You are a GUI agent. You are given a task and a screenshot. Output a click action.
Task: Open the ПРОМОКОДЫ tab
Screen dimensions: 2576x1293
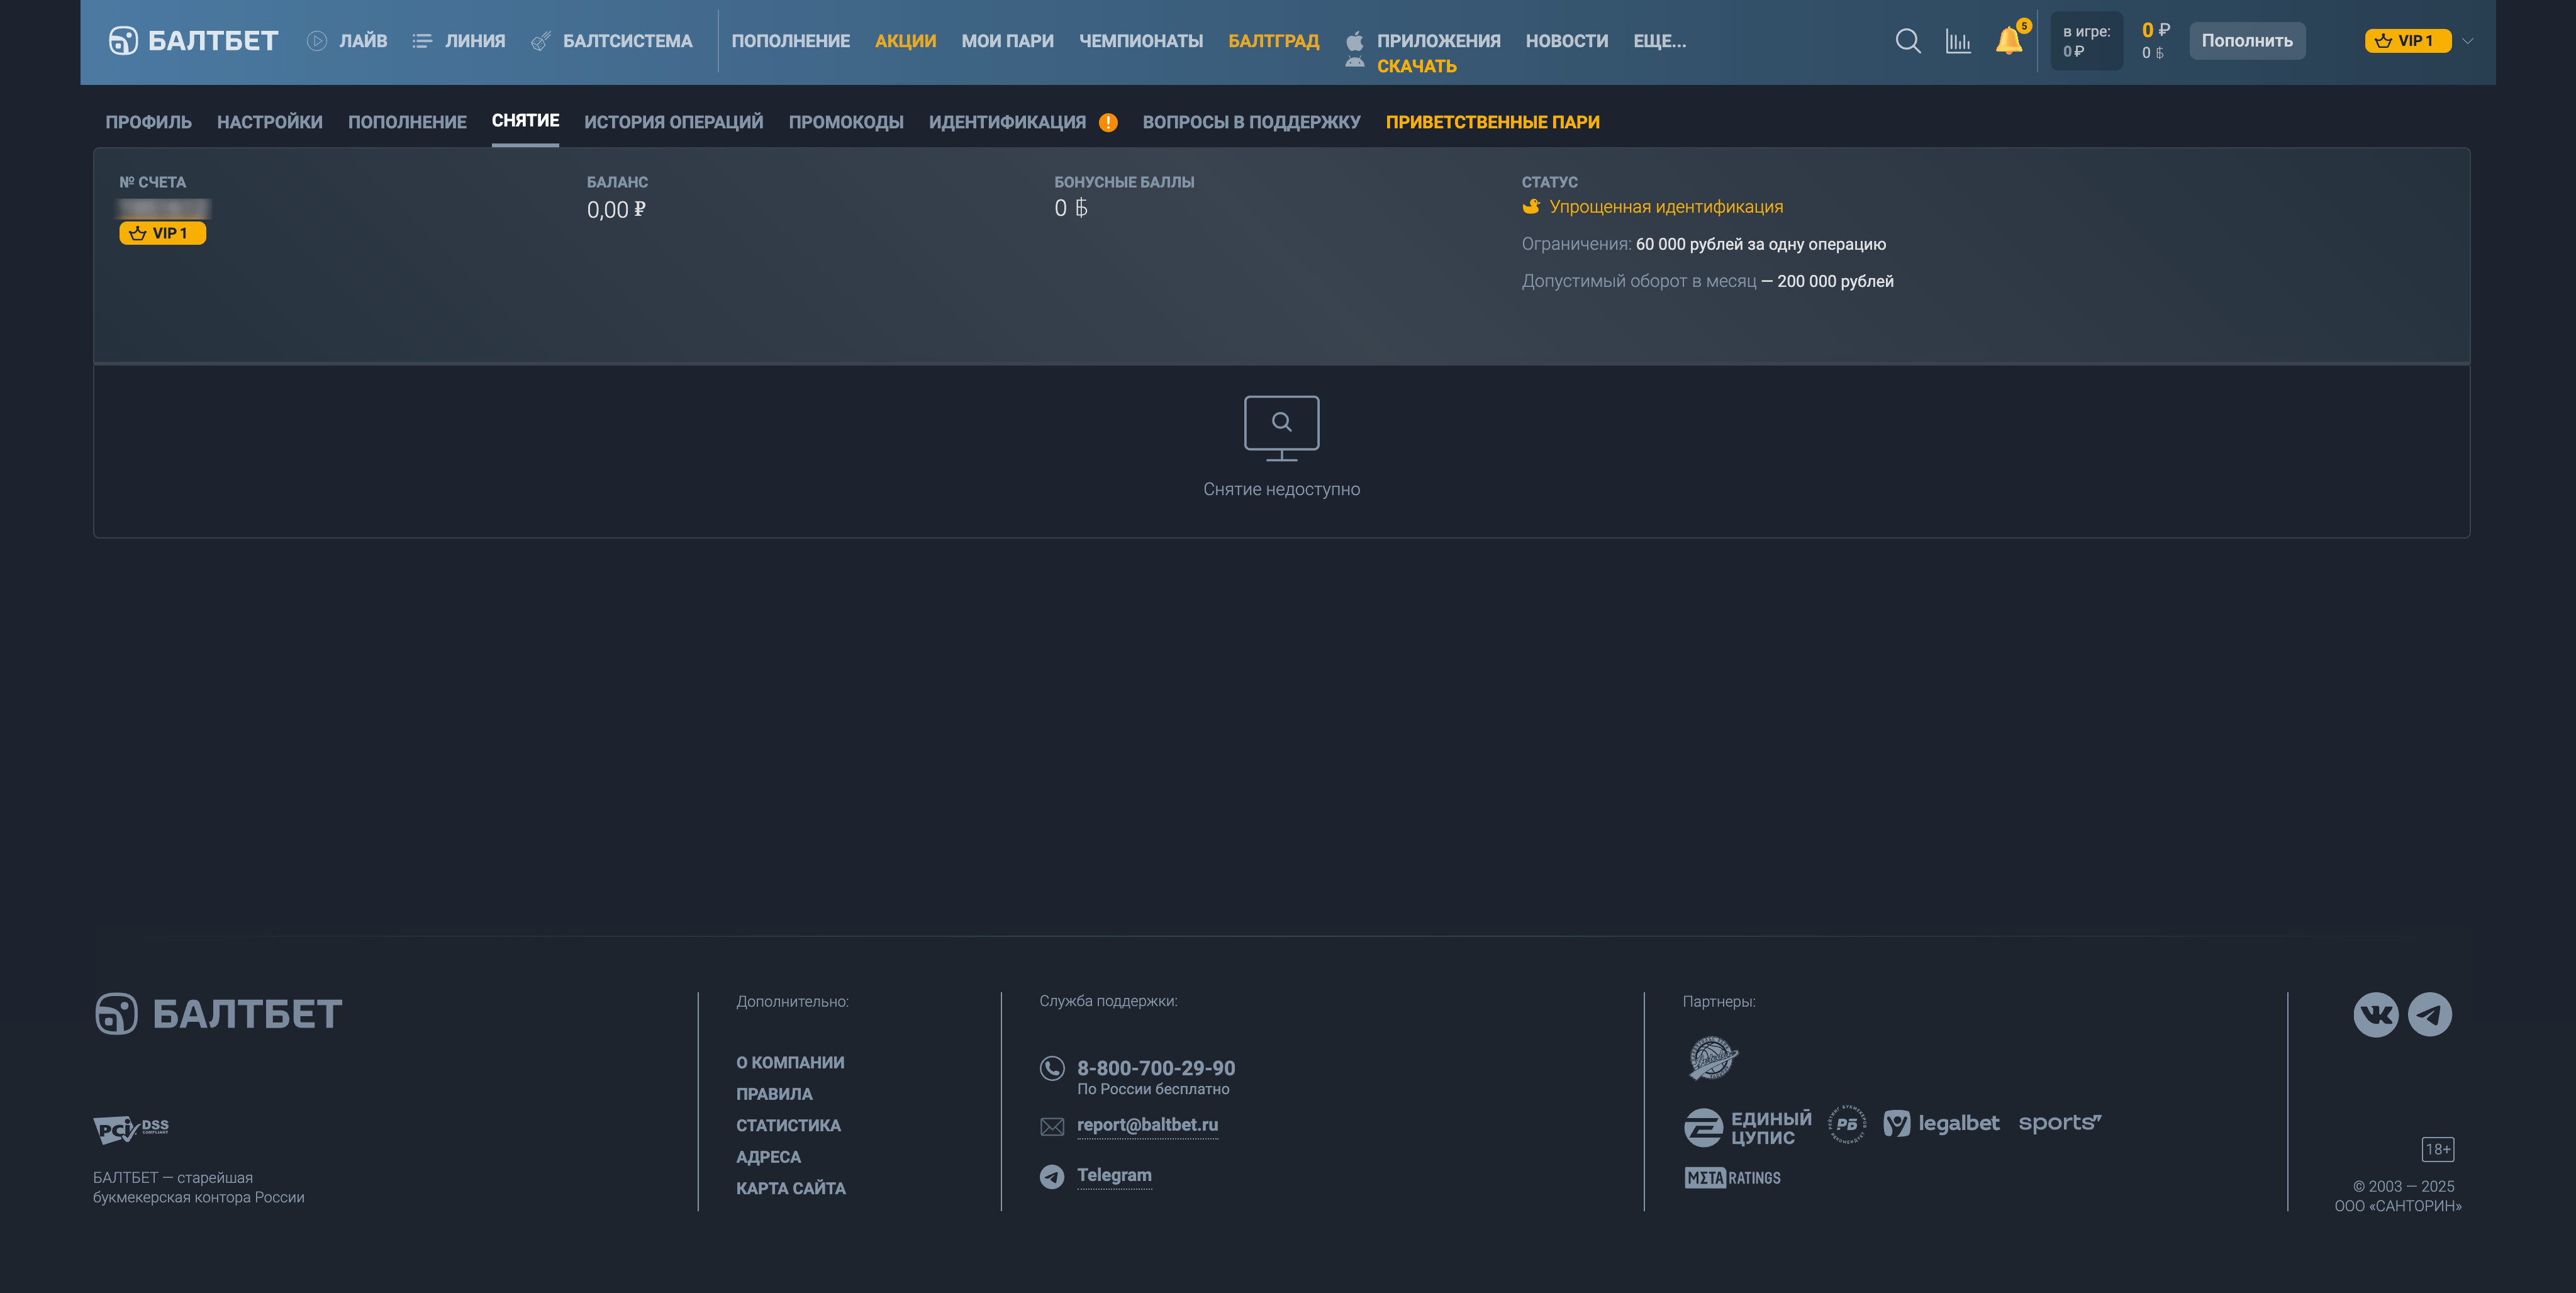click(846, 122)
